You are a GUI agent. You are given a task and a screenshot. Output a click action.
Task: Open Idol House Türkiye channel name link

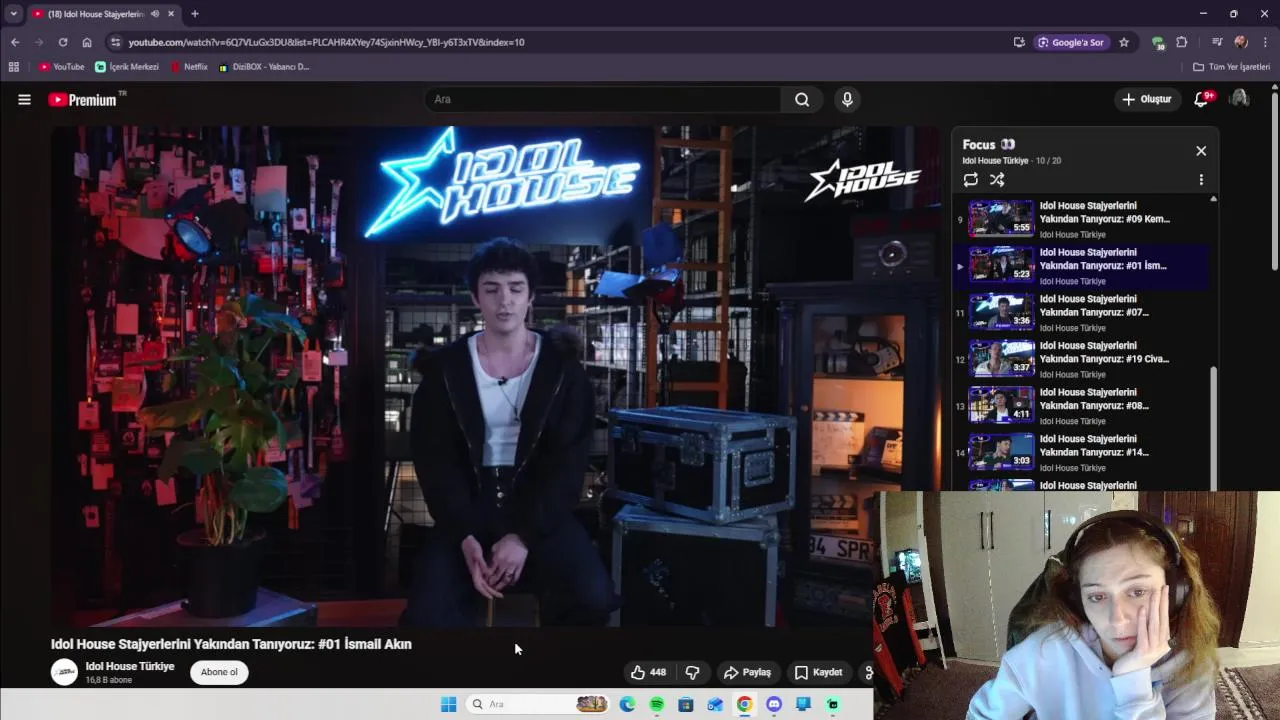pos(130,666)
